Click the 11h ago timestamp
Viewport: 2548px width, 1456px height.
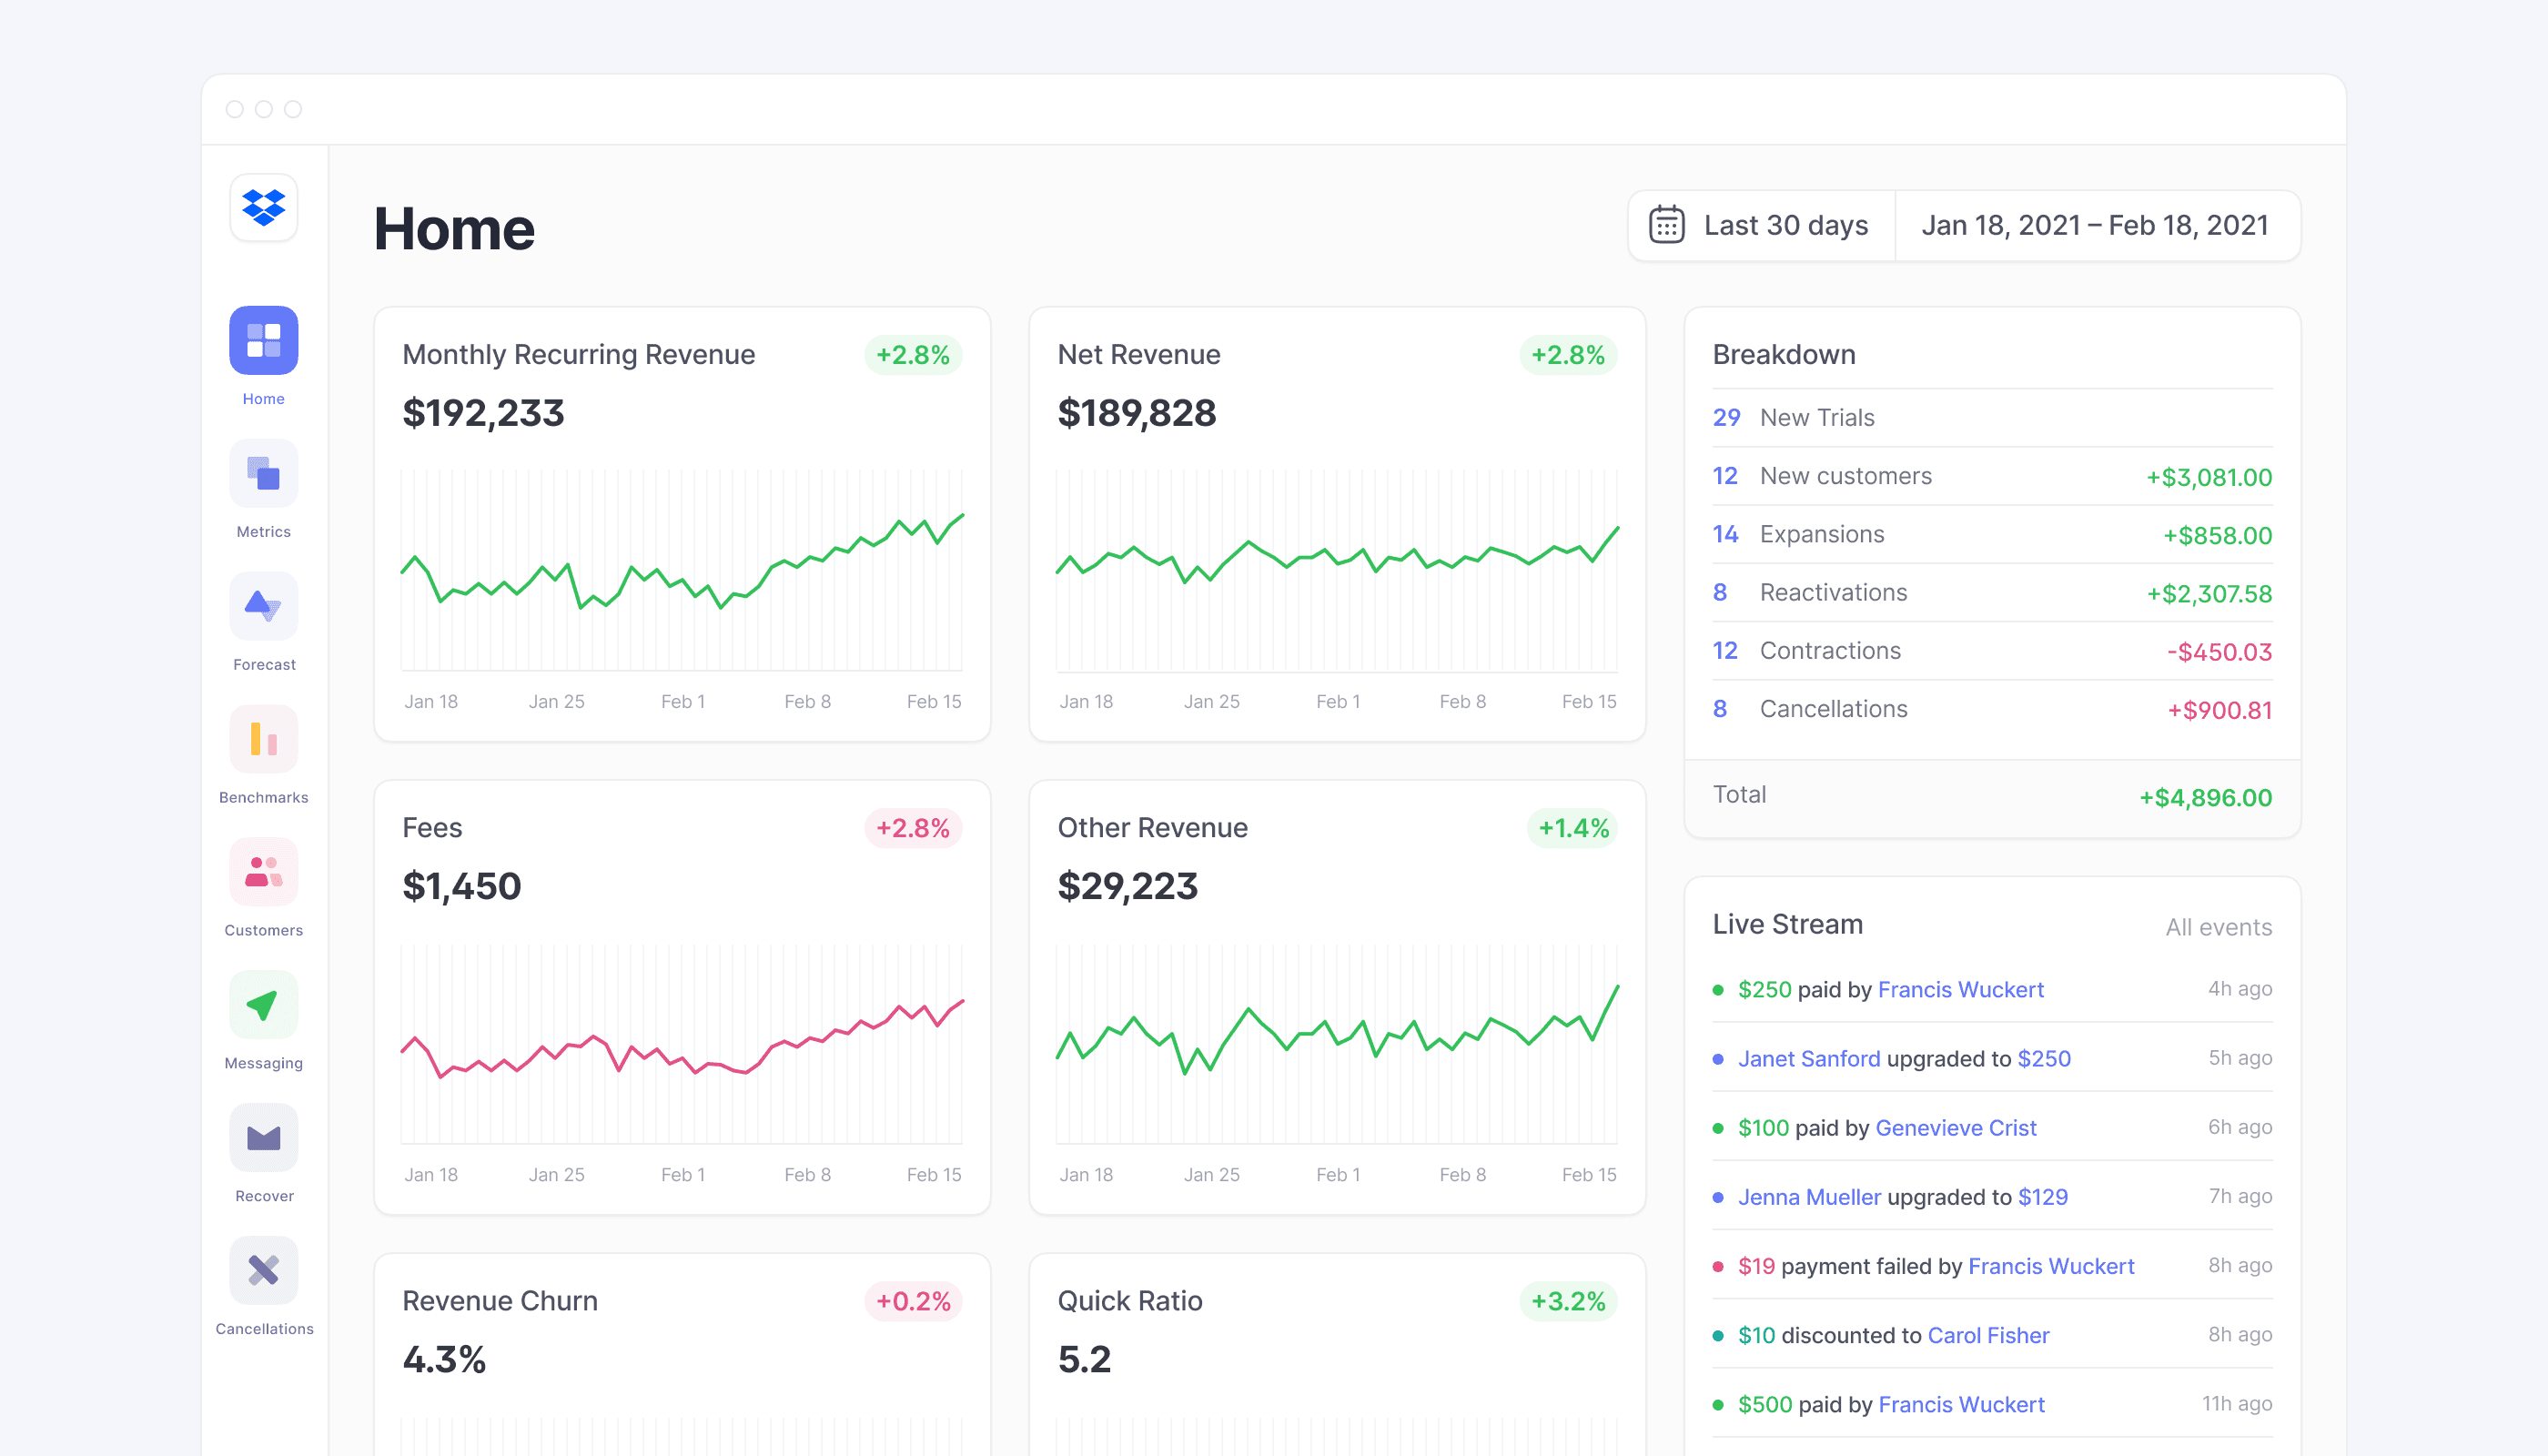2237,1403
